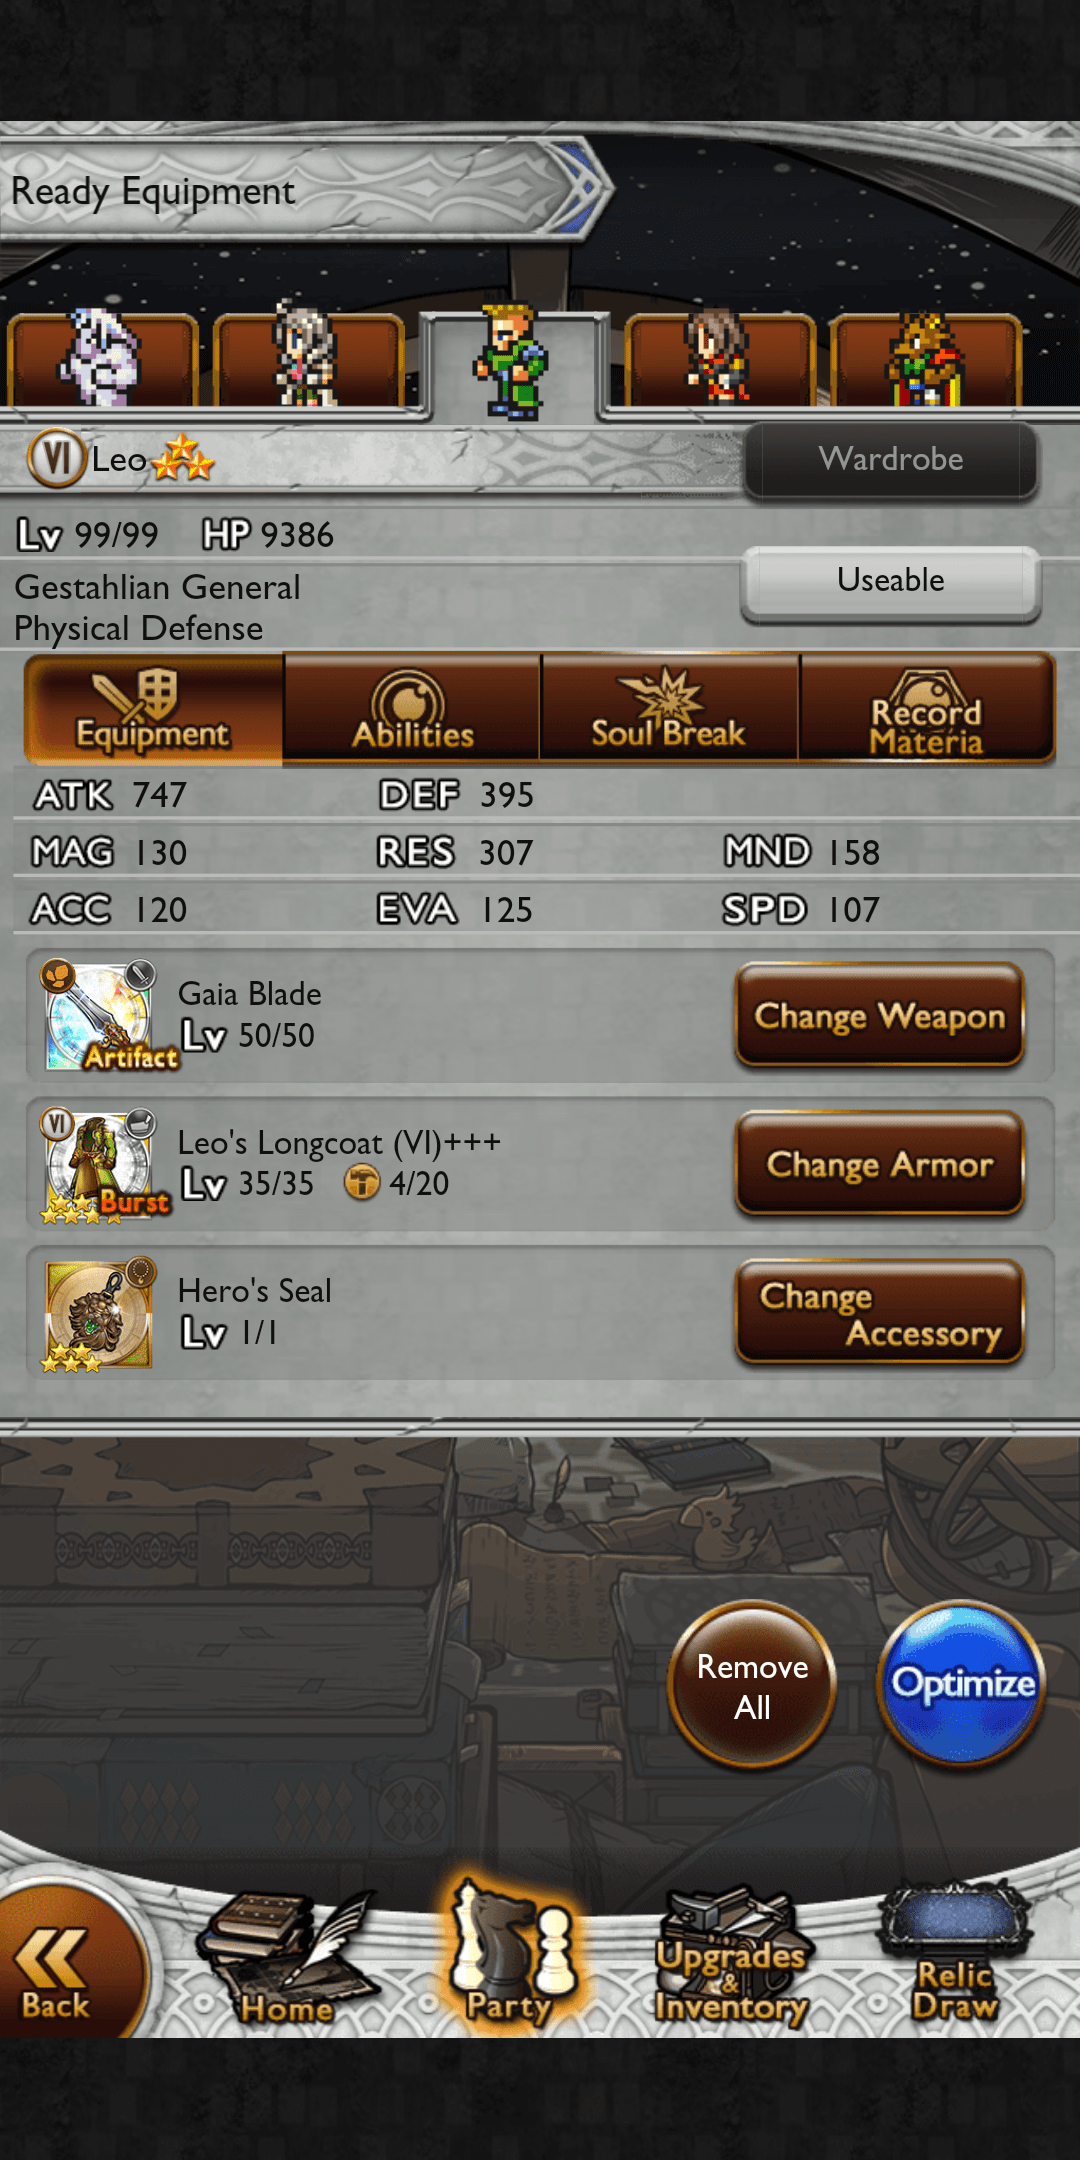Select the gray-haired character party slot
Image resolution: width=1080 pixels, height=2160 pixels.
click(x=308, y=360)
